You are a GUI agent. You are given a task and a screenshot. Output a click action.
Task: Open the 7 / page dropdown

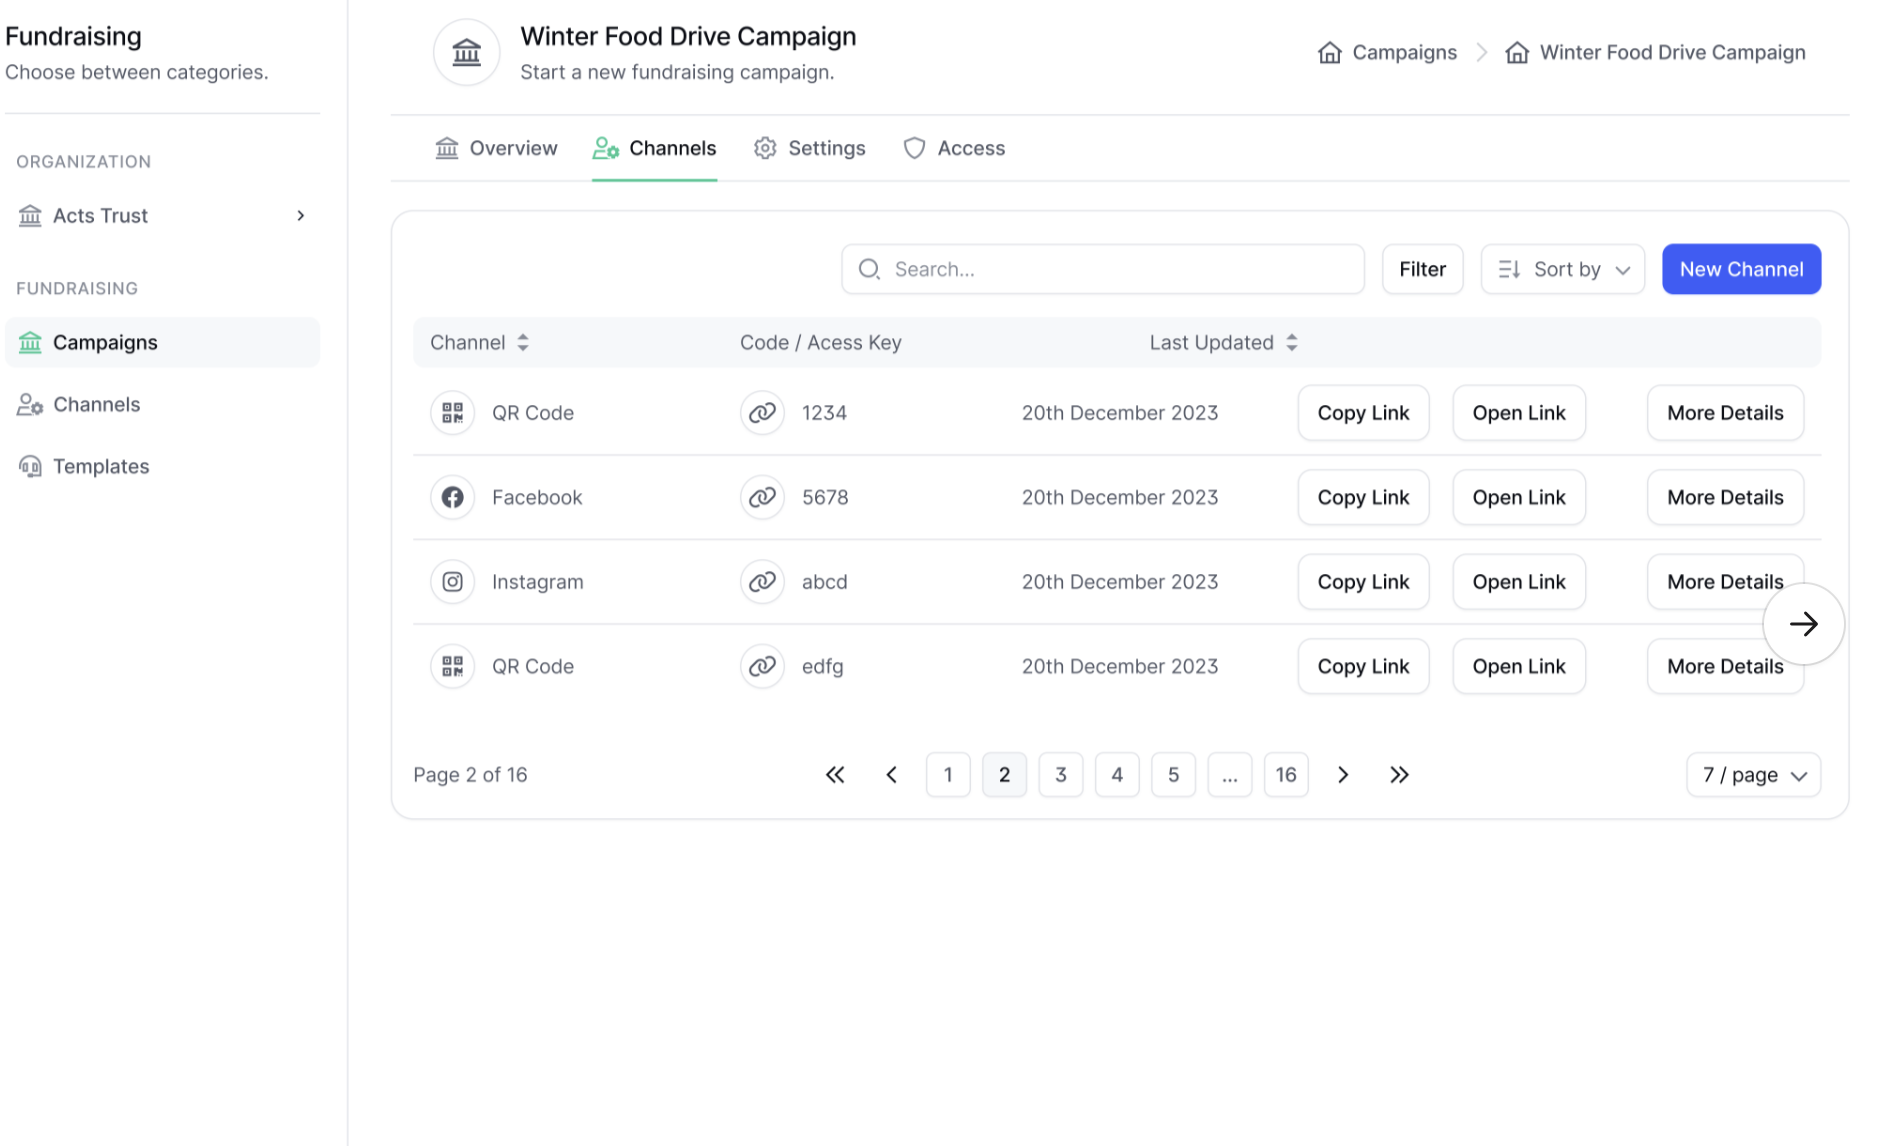coord(1752,774)
